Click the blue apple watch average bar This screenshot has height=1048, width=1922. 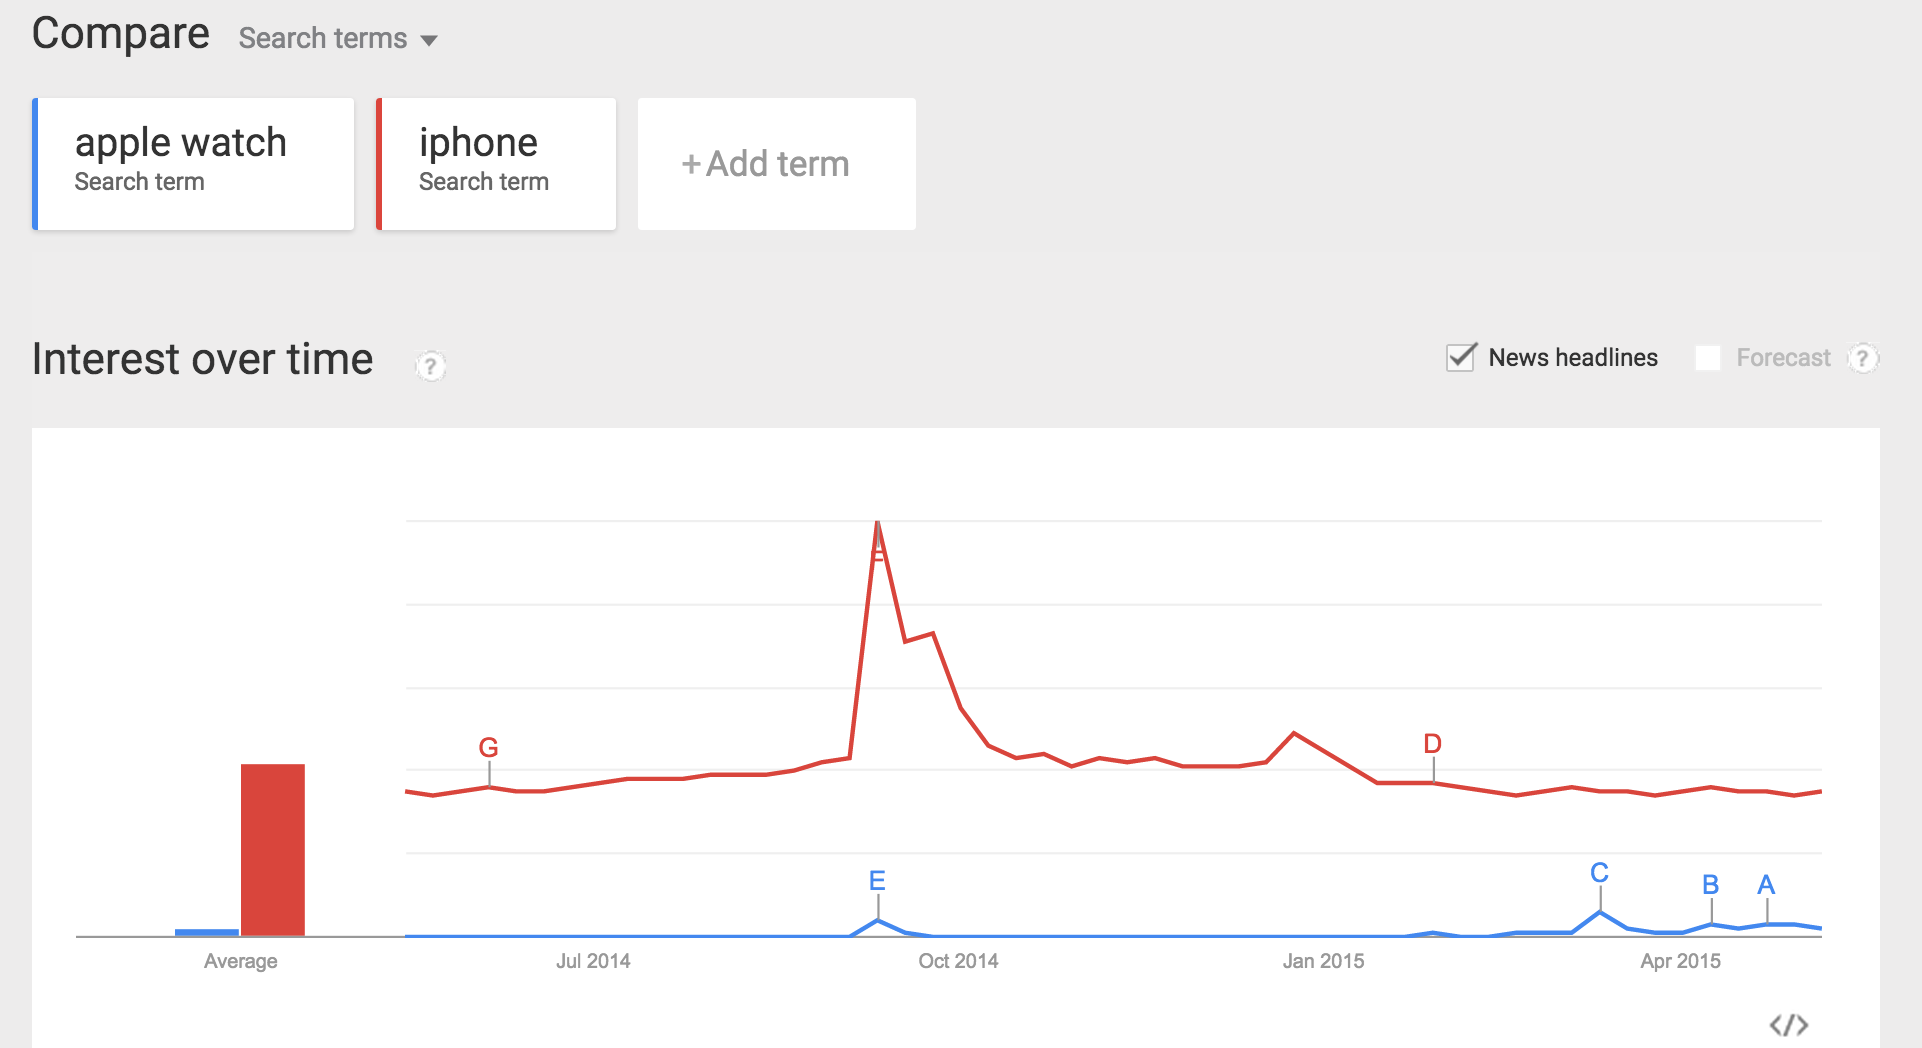pyautogui.click(x=207, y=932)
